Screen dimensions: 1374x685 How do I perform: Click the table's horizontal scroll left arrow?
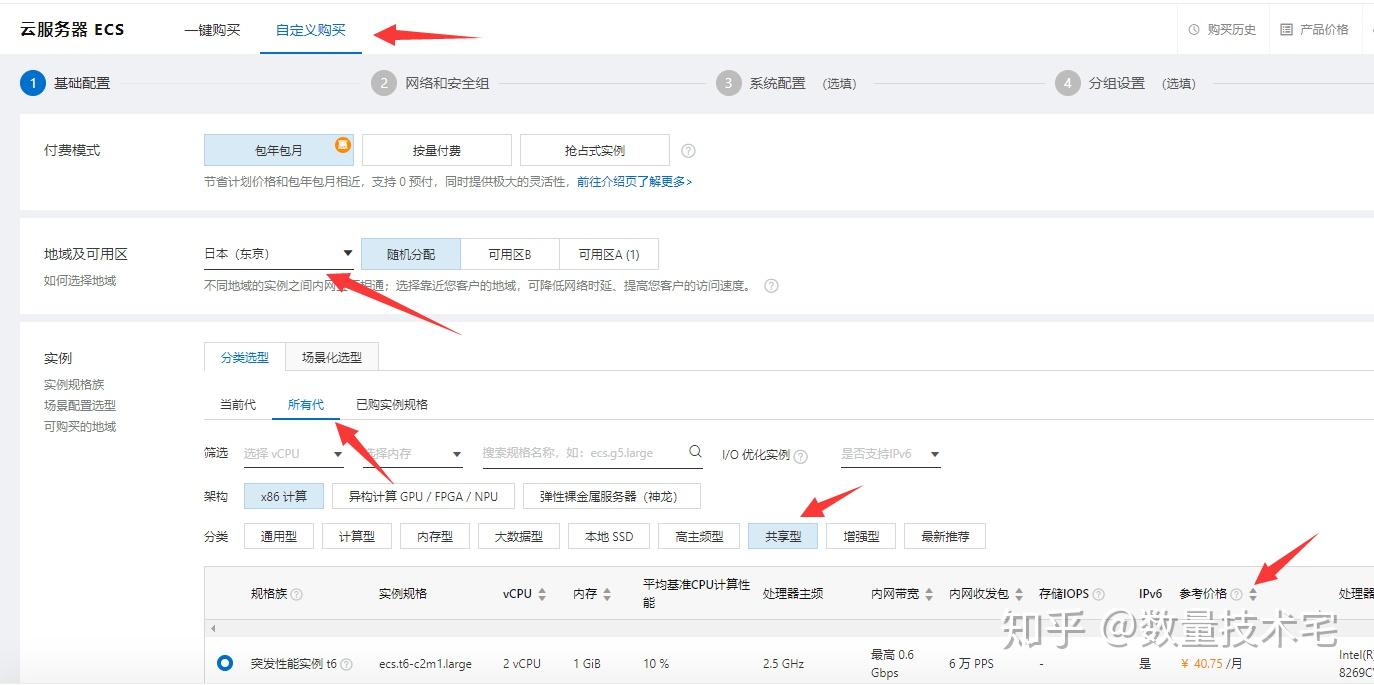[212, 628]
